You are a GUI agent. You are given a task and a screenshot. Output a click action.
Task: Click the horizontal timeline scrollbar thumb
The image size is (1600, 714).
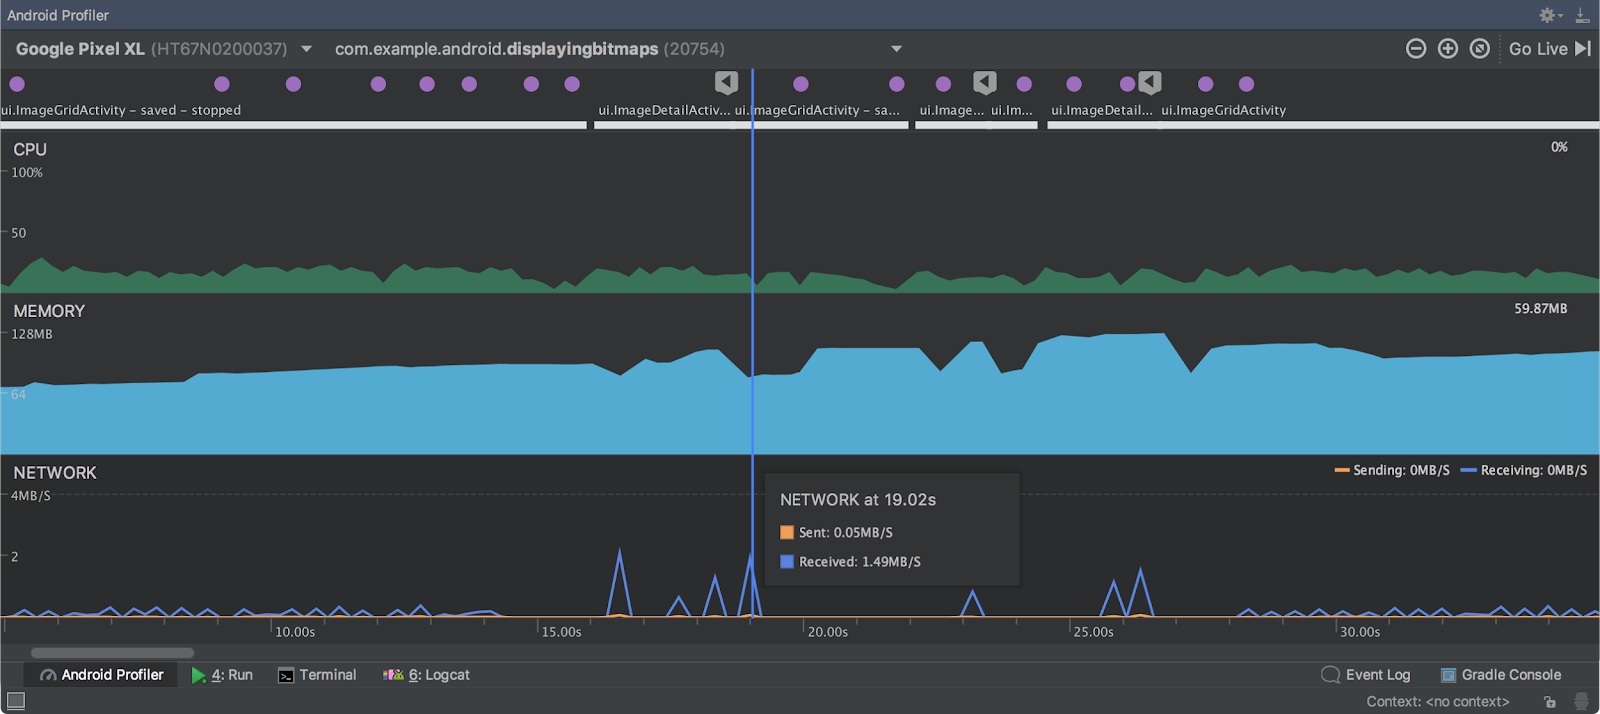click(x=112, y=653)
